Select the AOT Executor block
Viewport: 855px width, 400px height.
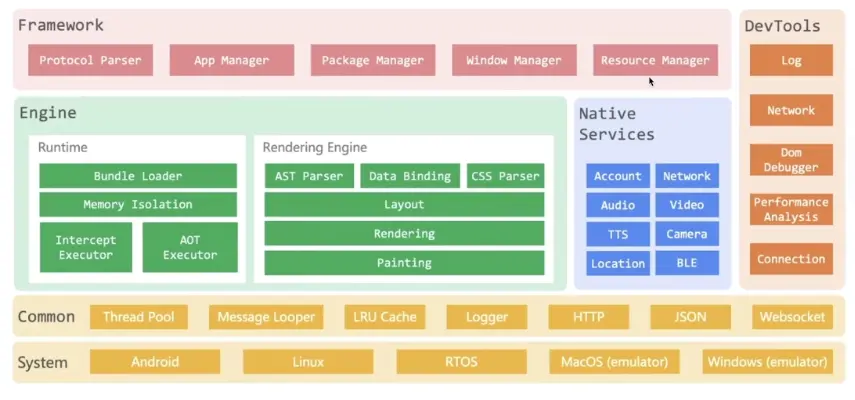(x=190, y=247)
